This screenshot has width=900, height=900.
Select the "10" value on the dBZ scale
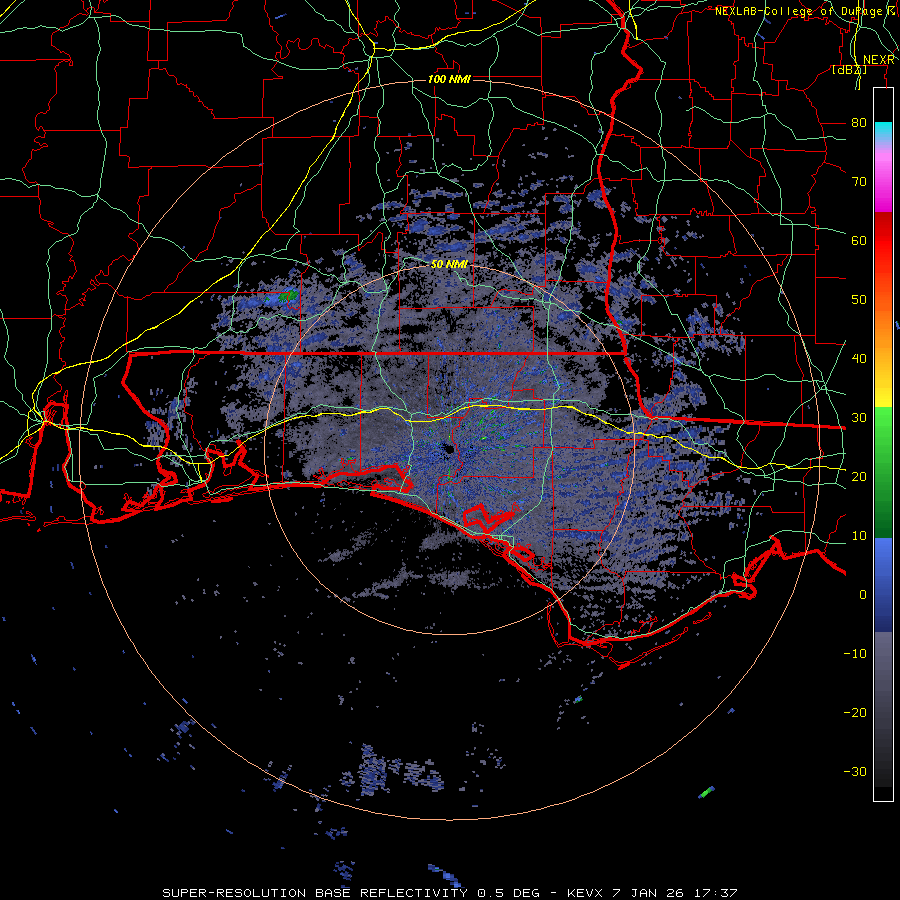coord(859,536)
